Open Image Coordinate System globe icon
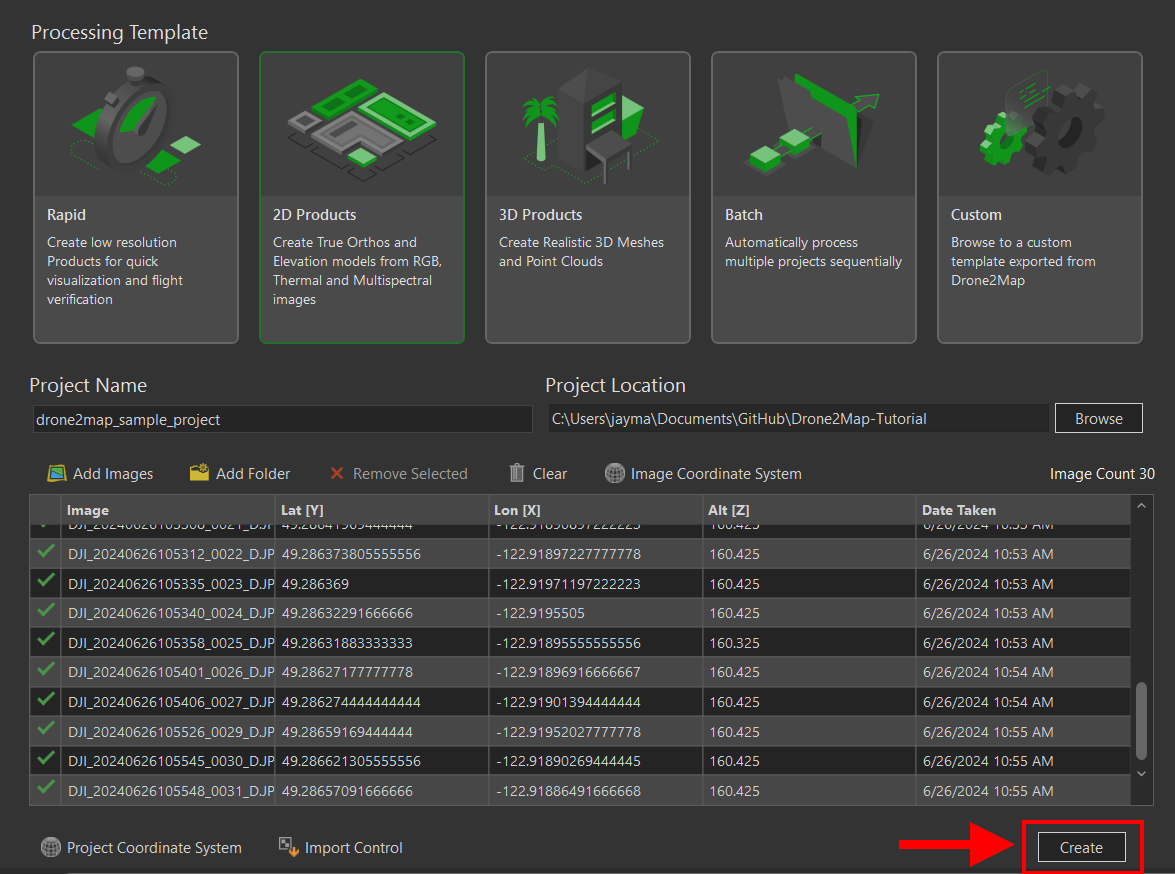This screenshot has width=1175, height=874. coord(615,474)
